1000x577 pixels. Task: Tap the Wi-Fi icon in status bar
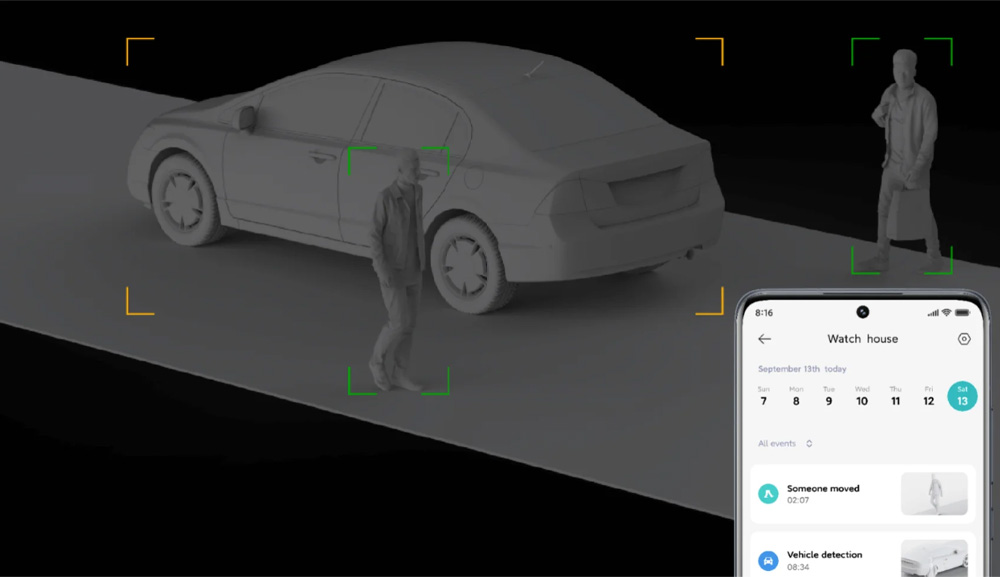pos(946,313)
